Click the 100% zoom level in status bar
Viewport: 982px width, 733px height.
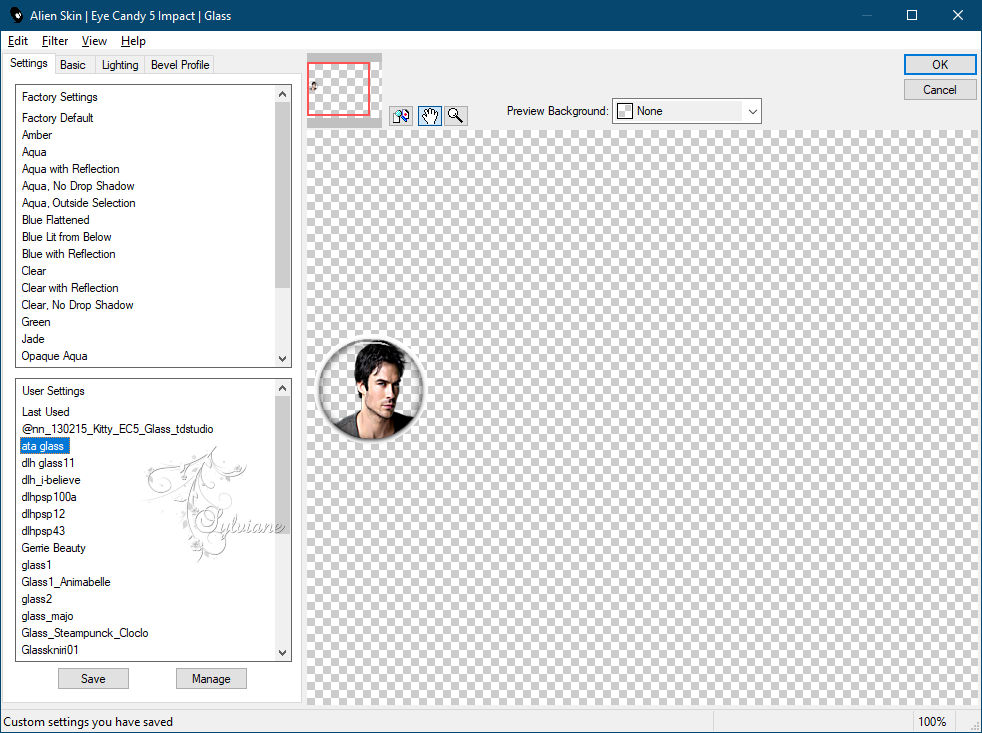pyautogui.click(x=931, y=722)
